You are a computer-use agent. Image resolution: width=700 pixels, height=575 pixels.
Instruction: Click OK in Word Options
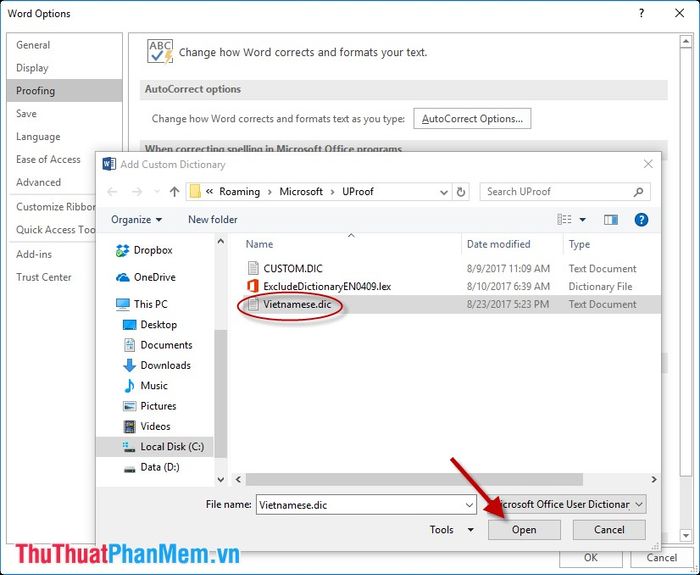(591, 558)
